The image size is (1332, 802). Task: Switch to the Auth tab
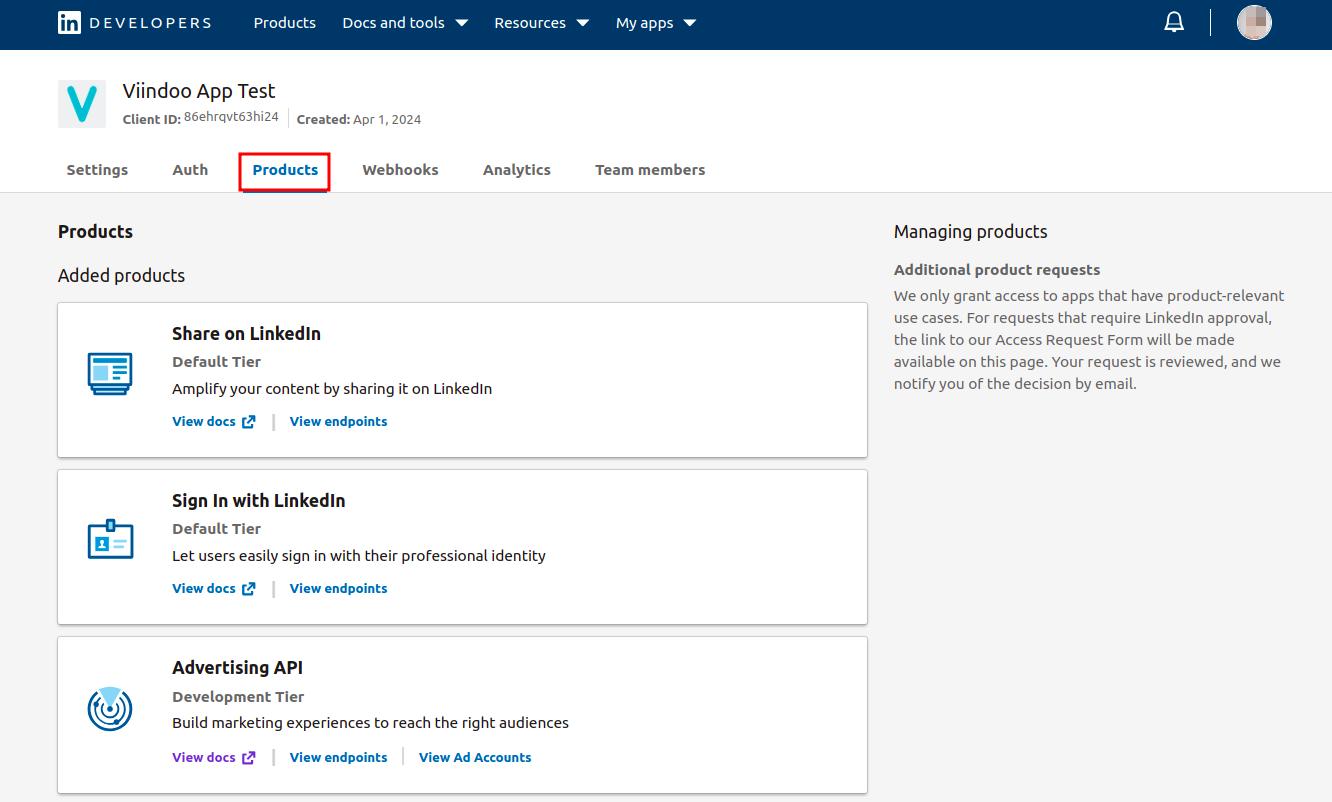click(190, 170)
